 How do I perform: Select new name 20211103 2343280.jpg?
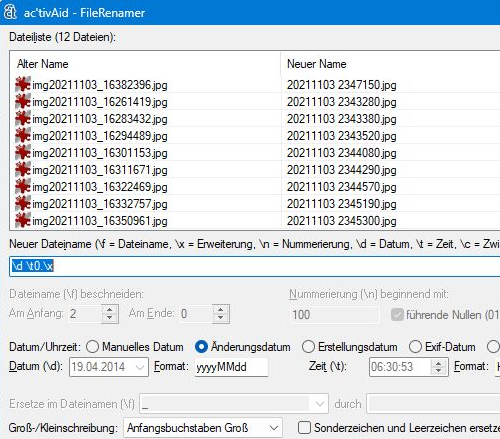(342, 102)
